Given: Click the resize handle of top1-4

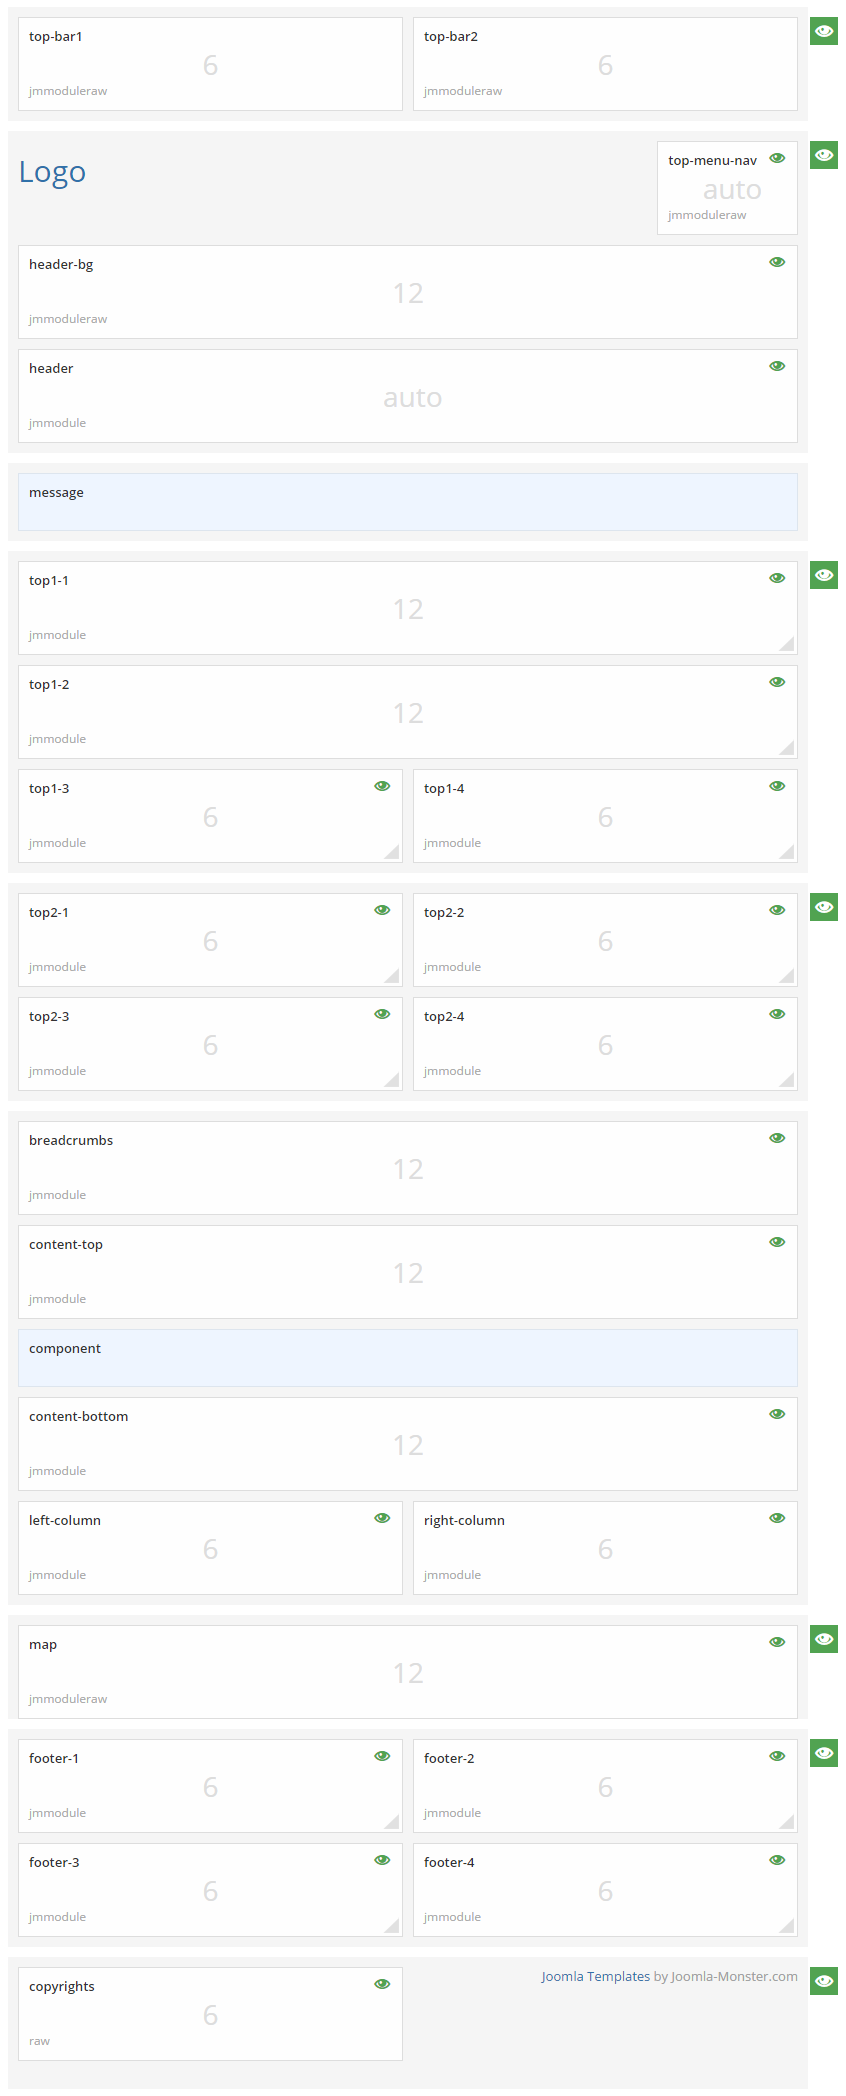Looking at the screenshot, I should [788, 853].
